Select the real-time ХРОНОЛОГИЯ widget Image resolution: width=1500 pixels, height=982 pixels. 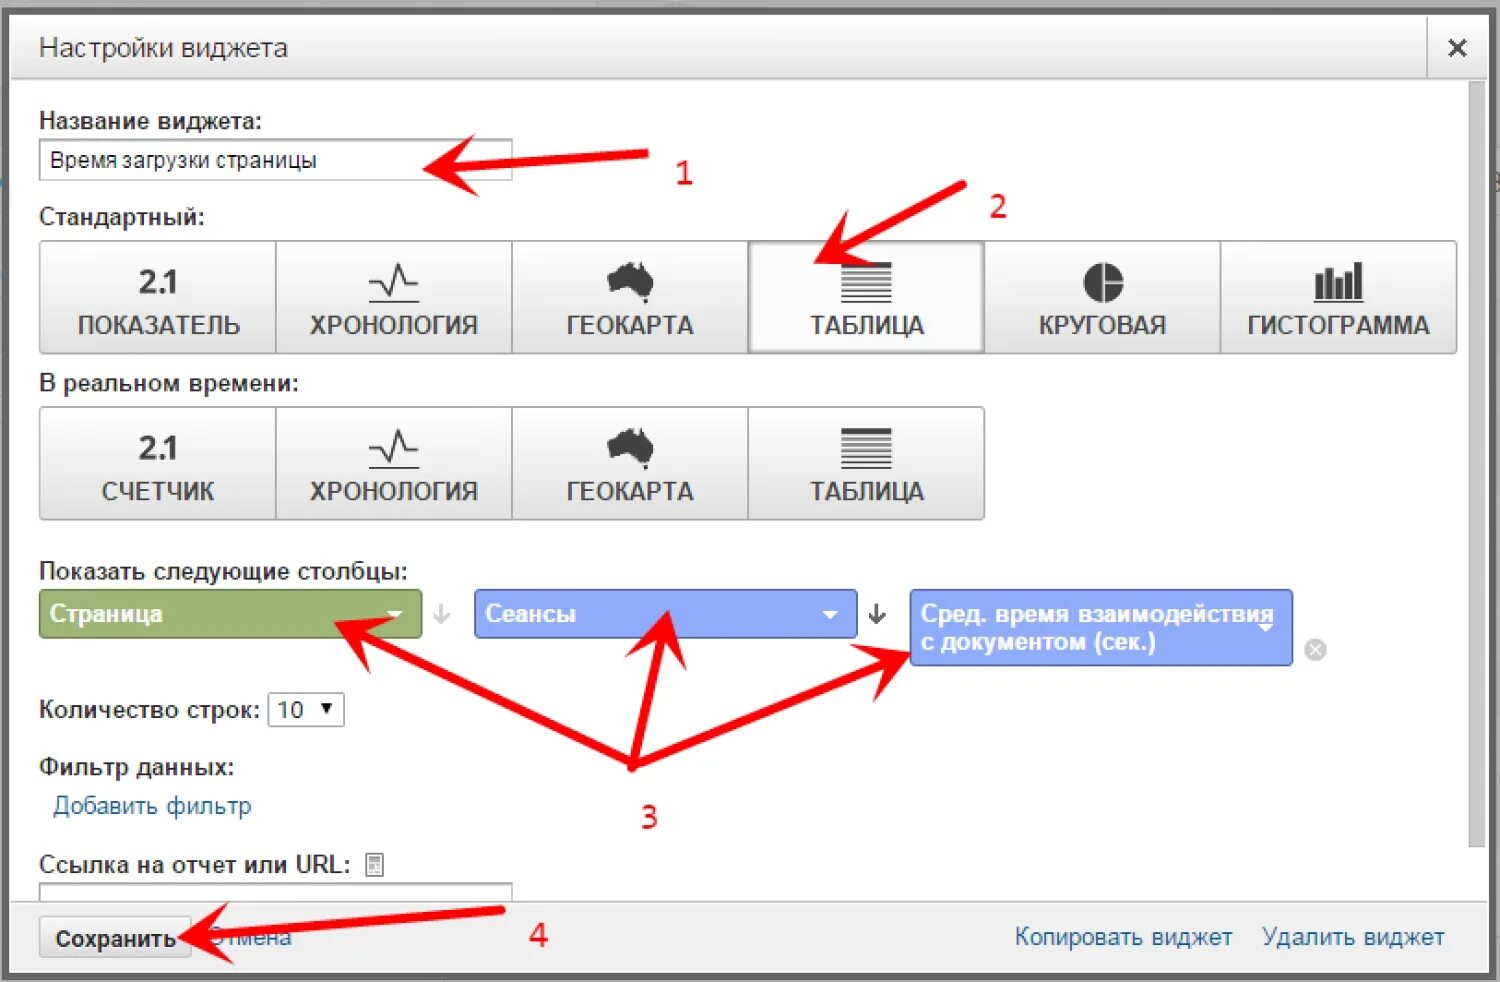coord(394,463)
